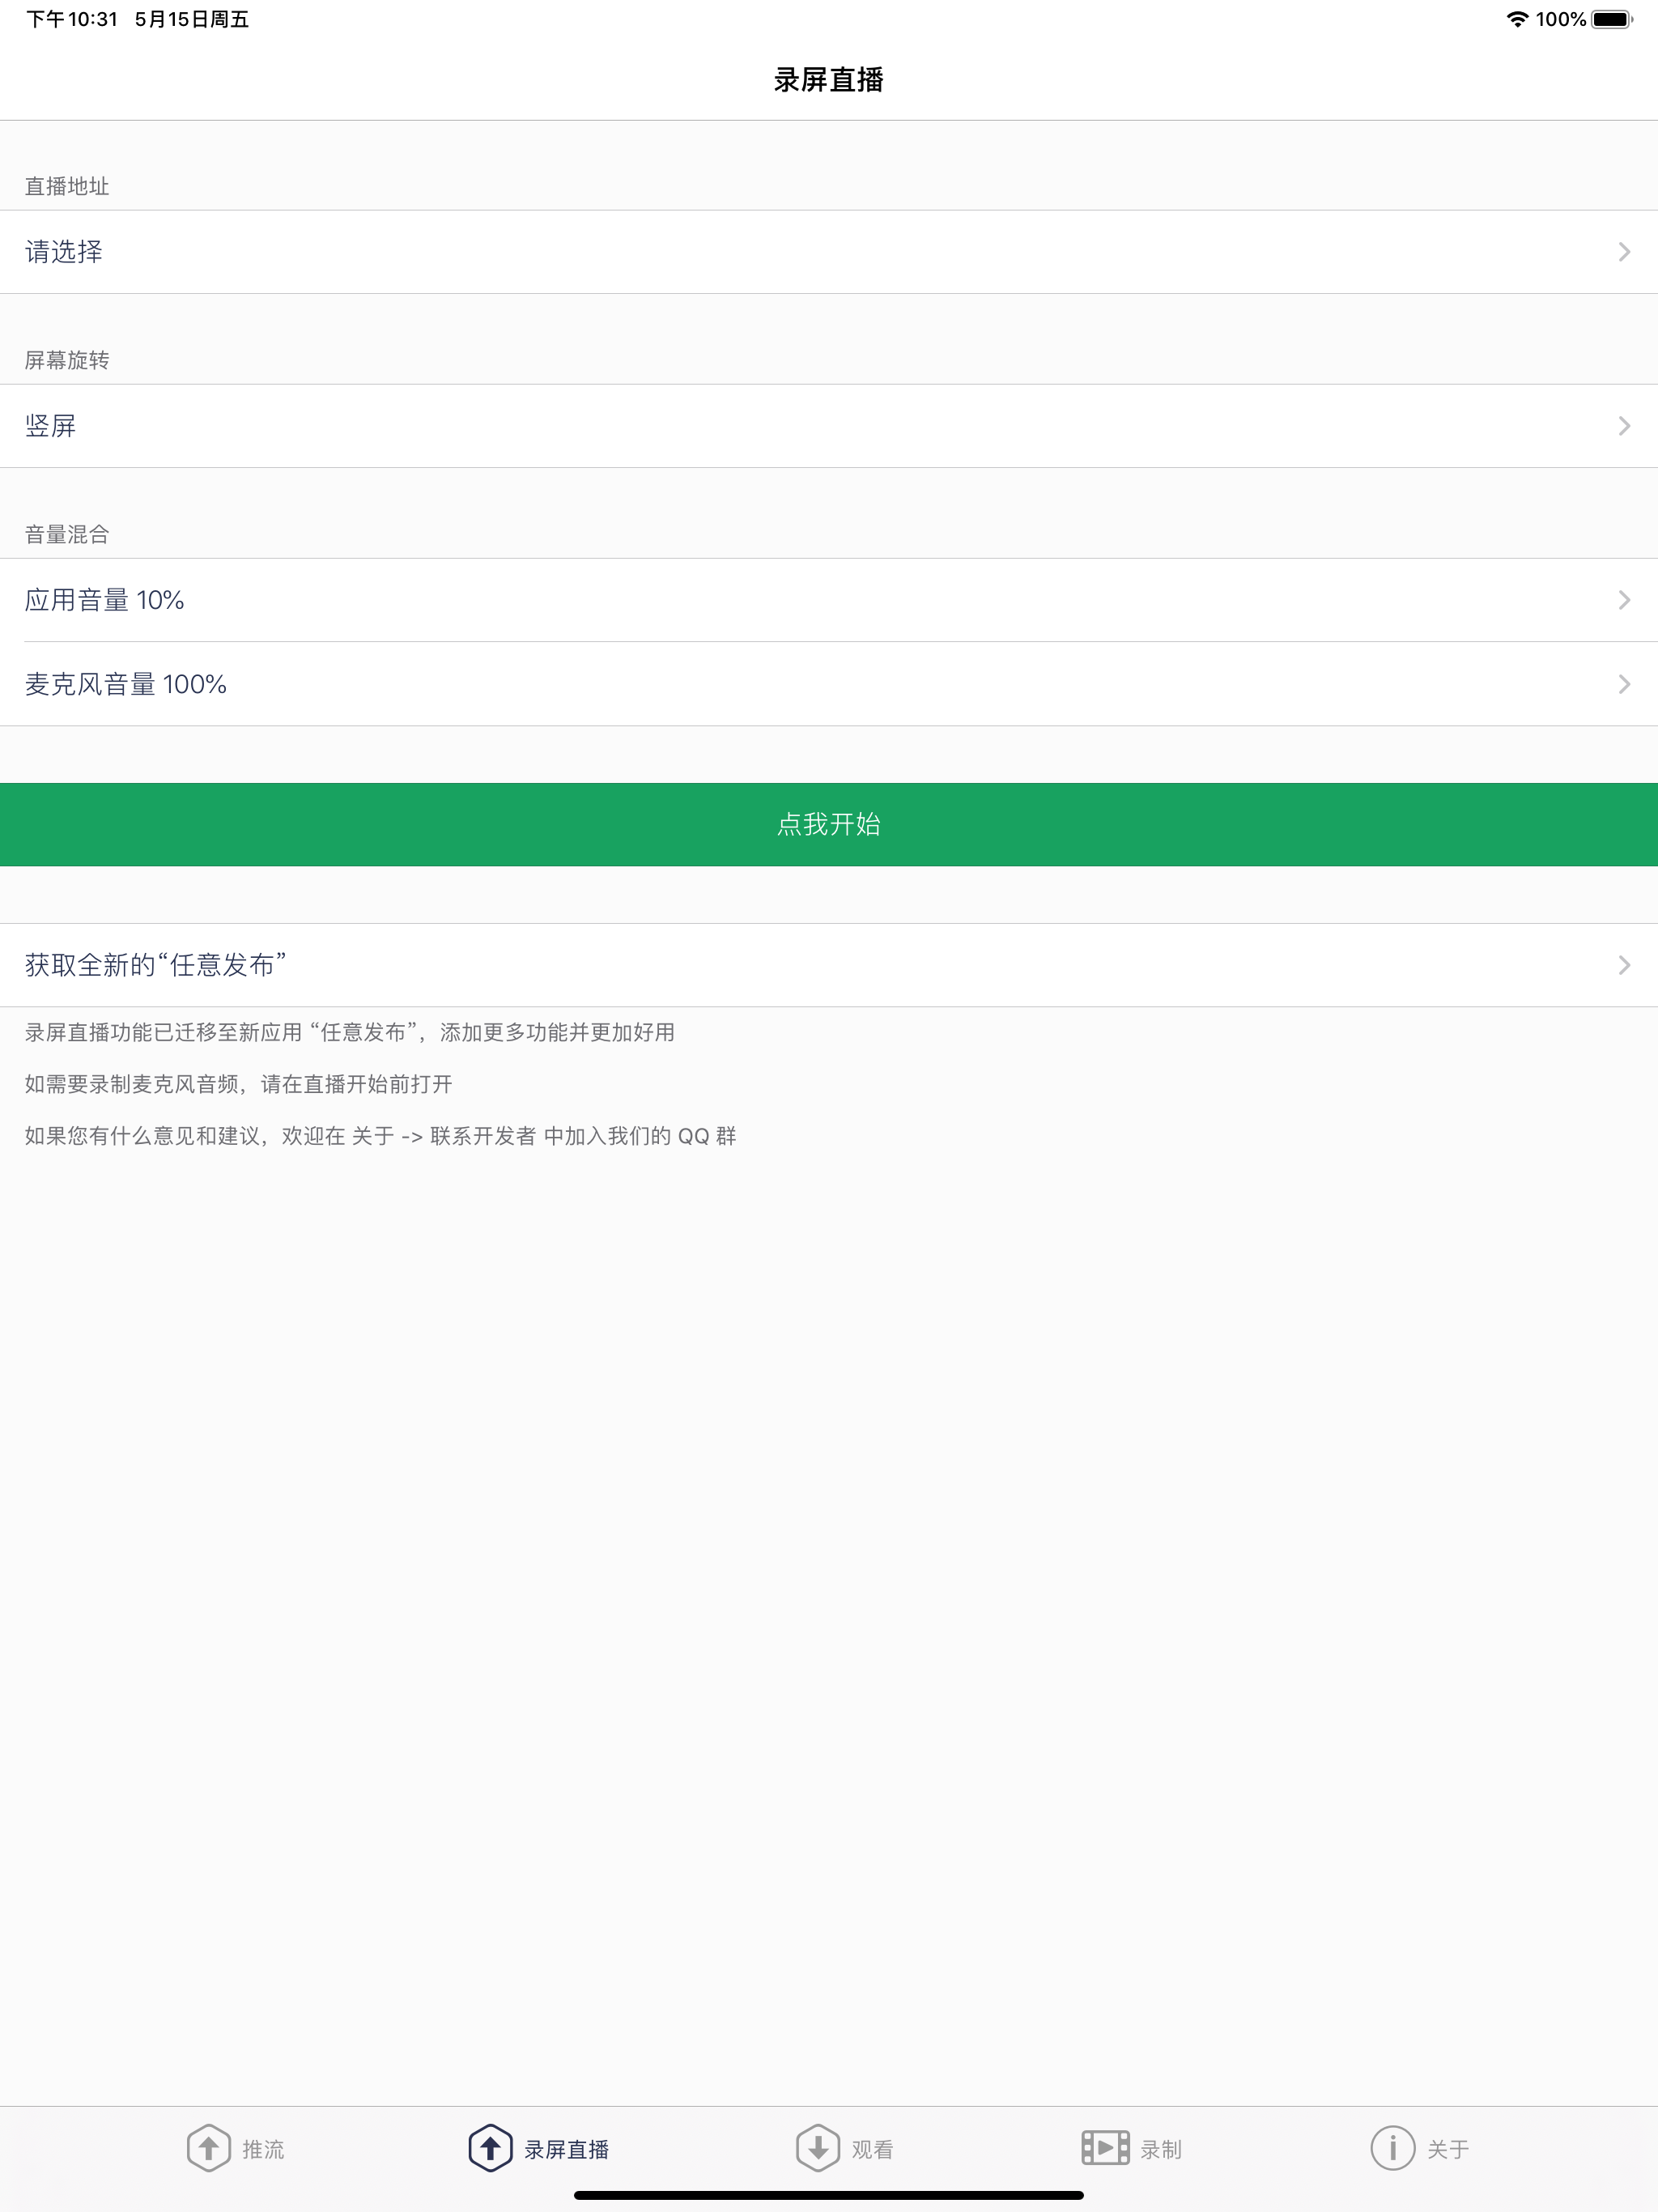This screenshot has width=1658, height=2212.
Task: Tap the 录制 film strip icon
Action: [1105, 2148]
